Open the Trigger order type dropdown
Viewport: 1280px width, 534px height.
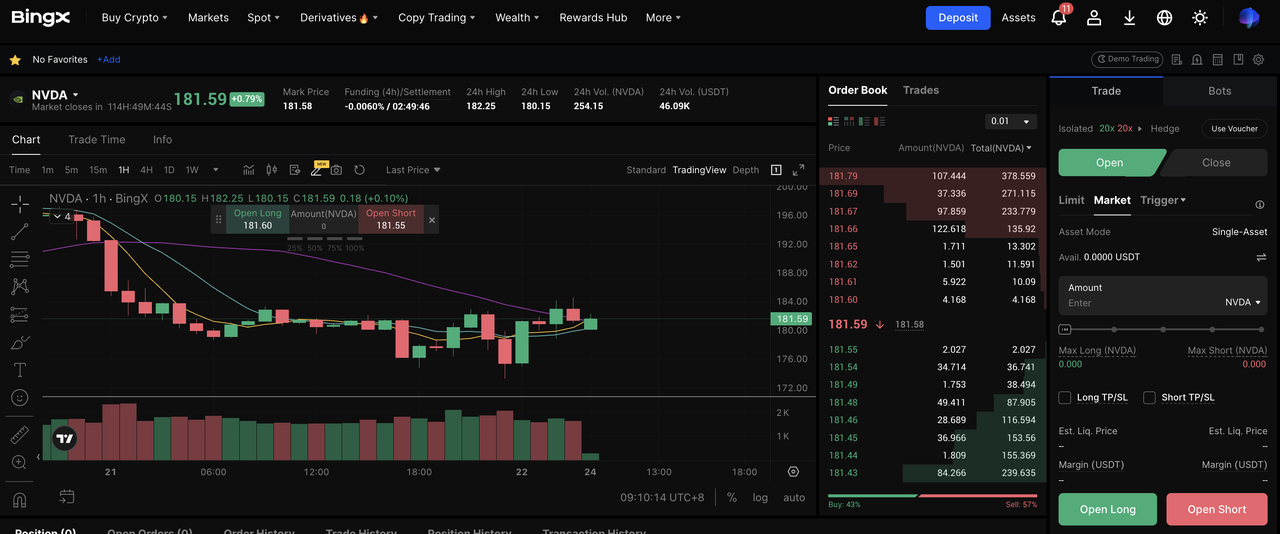point(1163,200)
